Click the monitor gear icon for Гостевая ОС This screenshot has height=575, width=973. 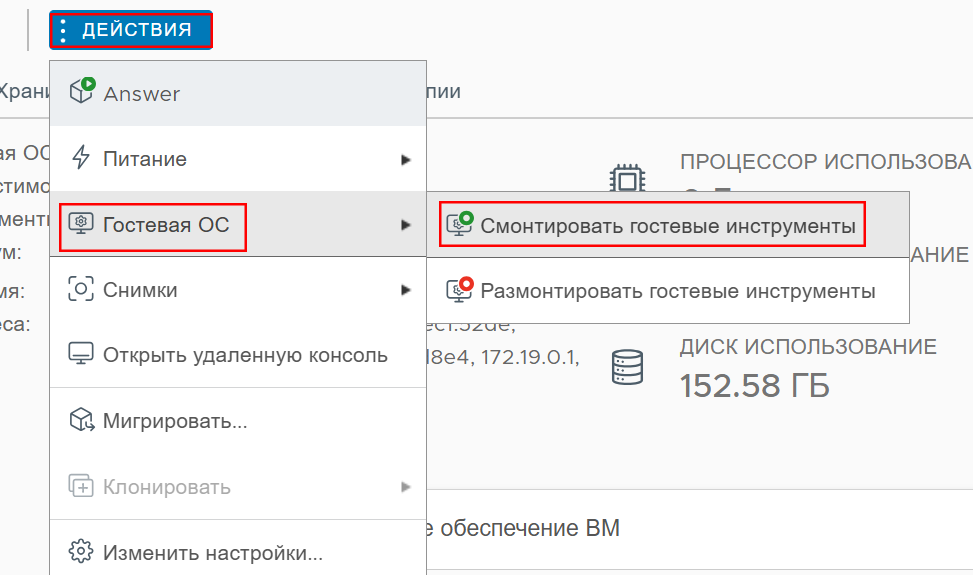coord(81,223)
